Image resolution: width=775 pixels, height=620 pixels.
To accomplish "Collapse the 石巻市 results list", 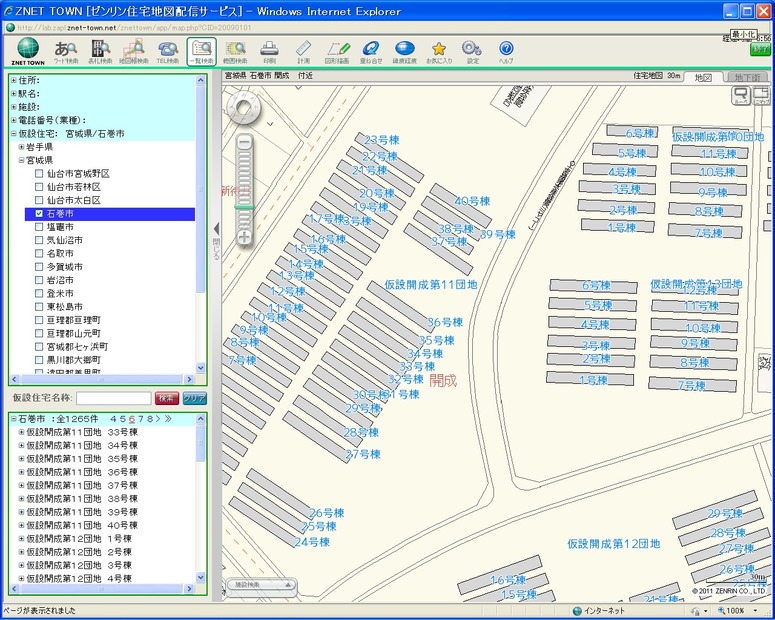I will click(x=14, y=419).
